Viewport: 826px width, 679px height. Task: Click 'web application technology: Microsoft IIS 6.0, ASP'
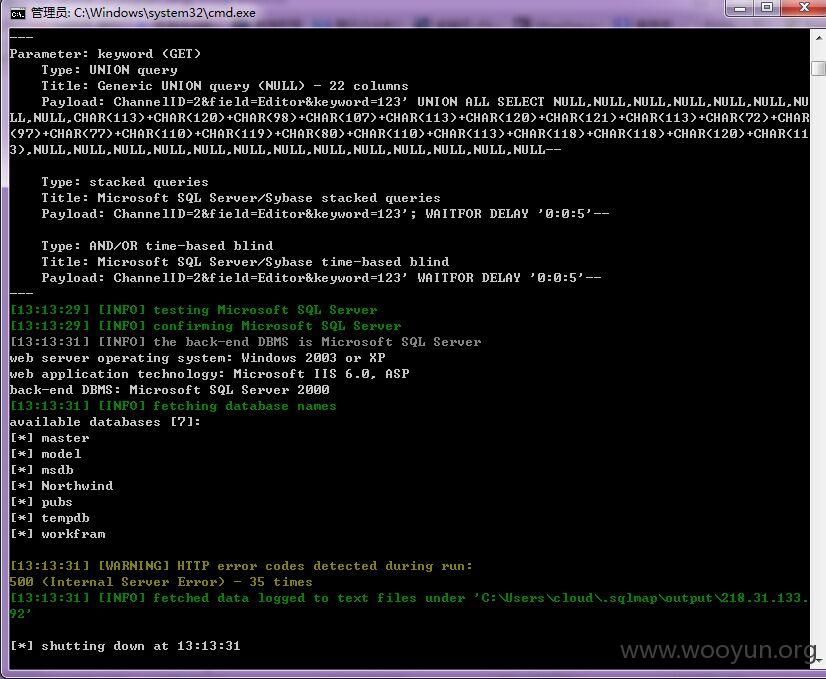pos(209,374)
